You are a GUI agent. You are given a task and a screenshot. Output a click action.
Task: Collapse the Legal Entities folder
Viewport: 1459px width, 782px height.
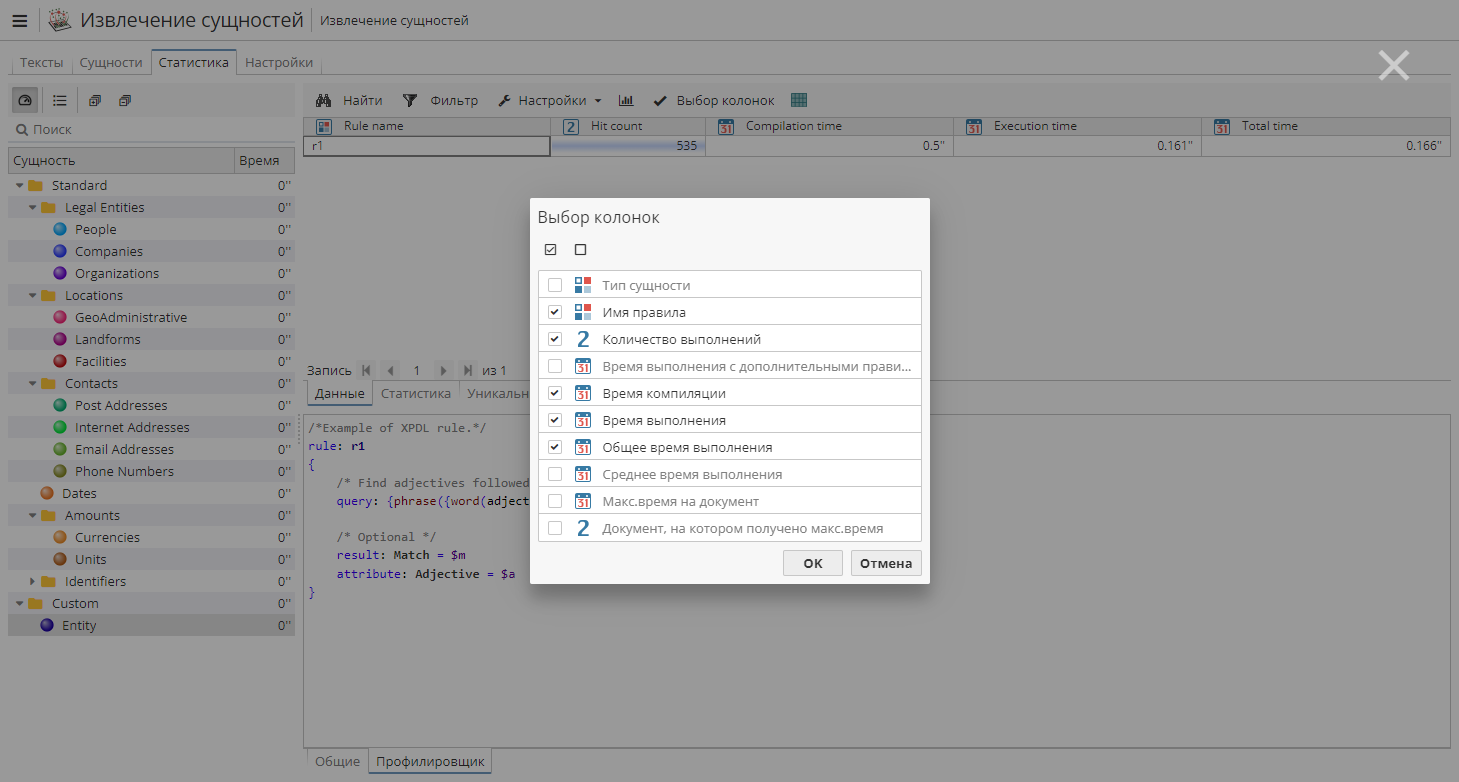point(32,207)
